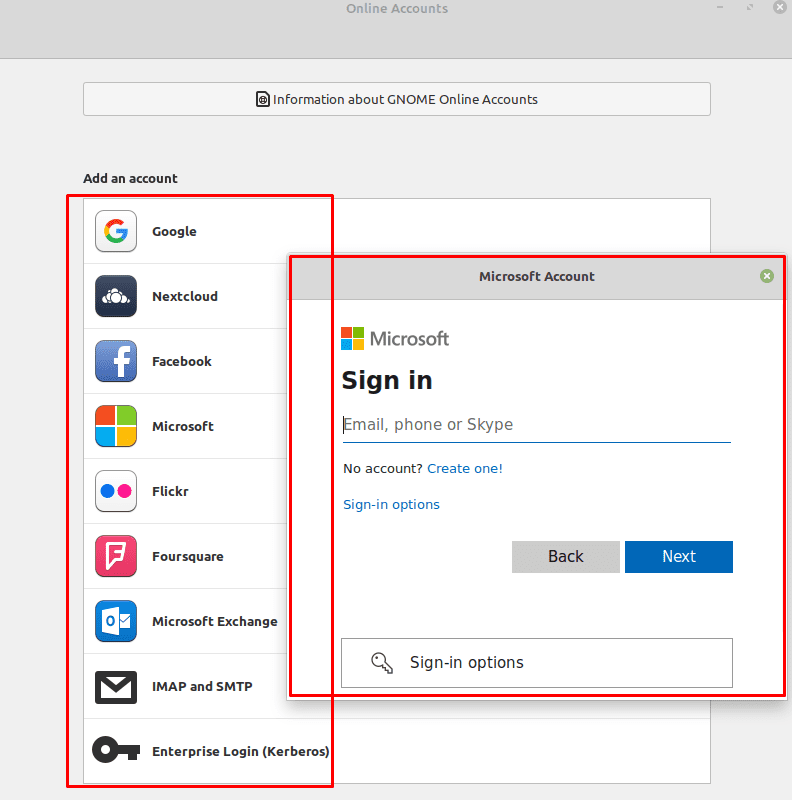
Task: Click the Next button
Action: pos(679,557)
